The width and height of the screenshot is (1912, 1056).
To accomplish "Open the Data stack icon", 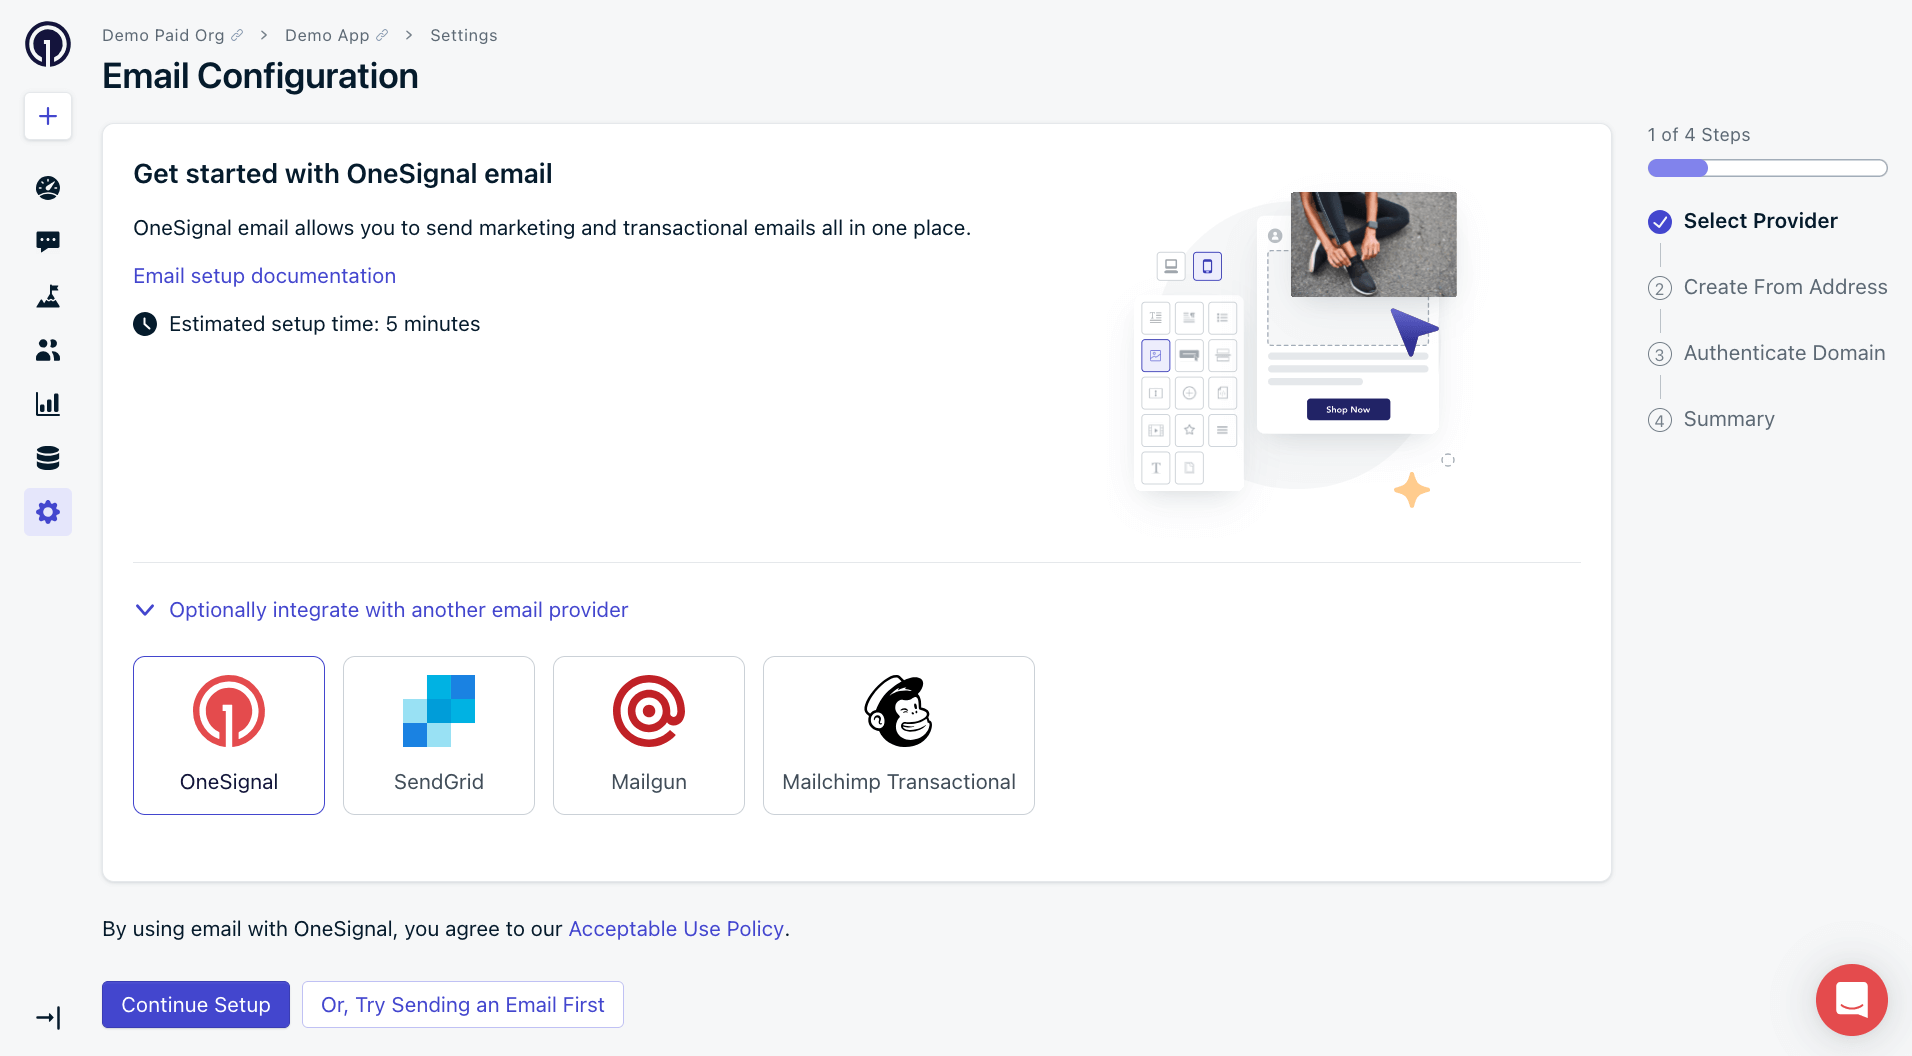I will [x=48, y=458].
